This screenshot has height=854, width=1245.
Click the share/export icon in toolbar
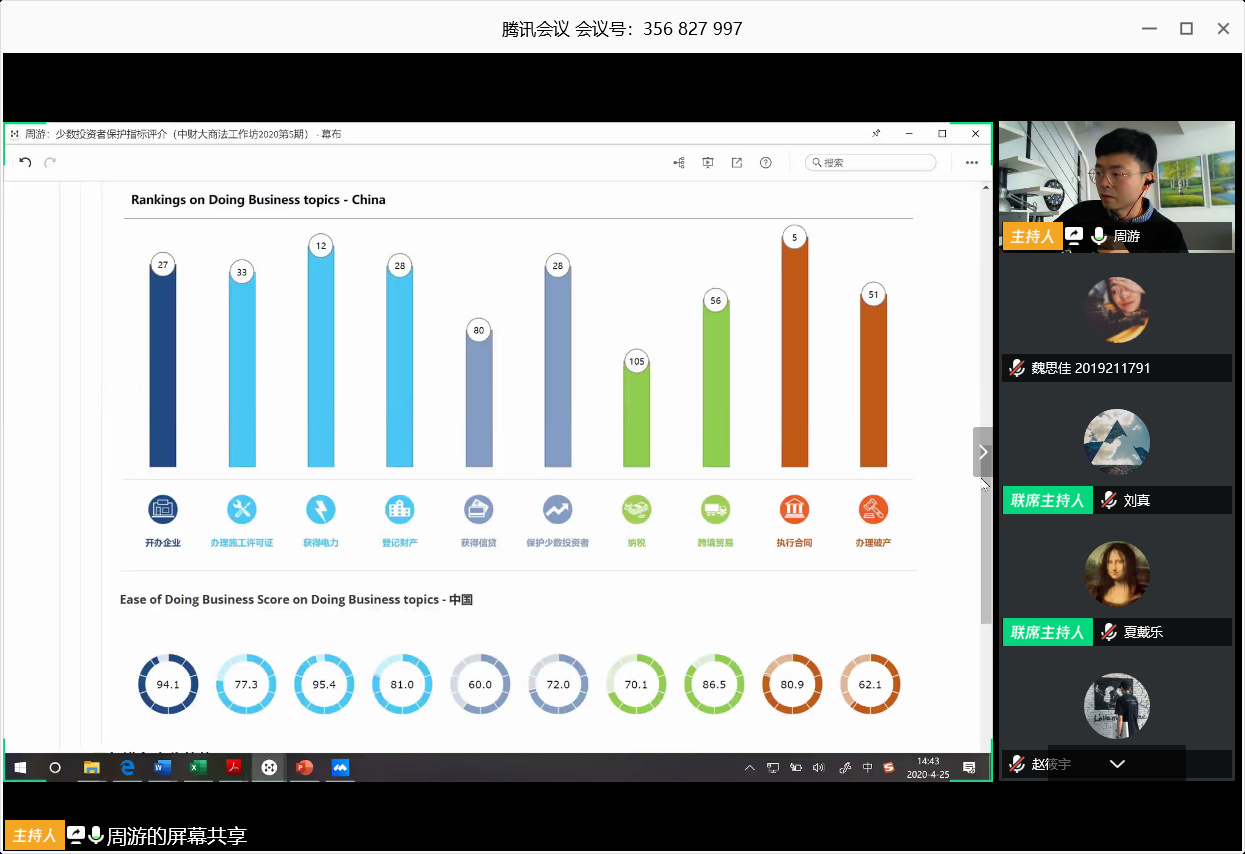coord(737,163)
